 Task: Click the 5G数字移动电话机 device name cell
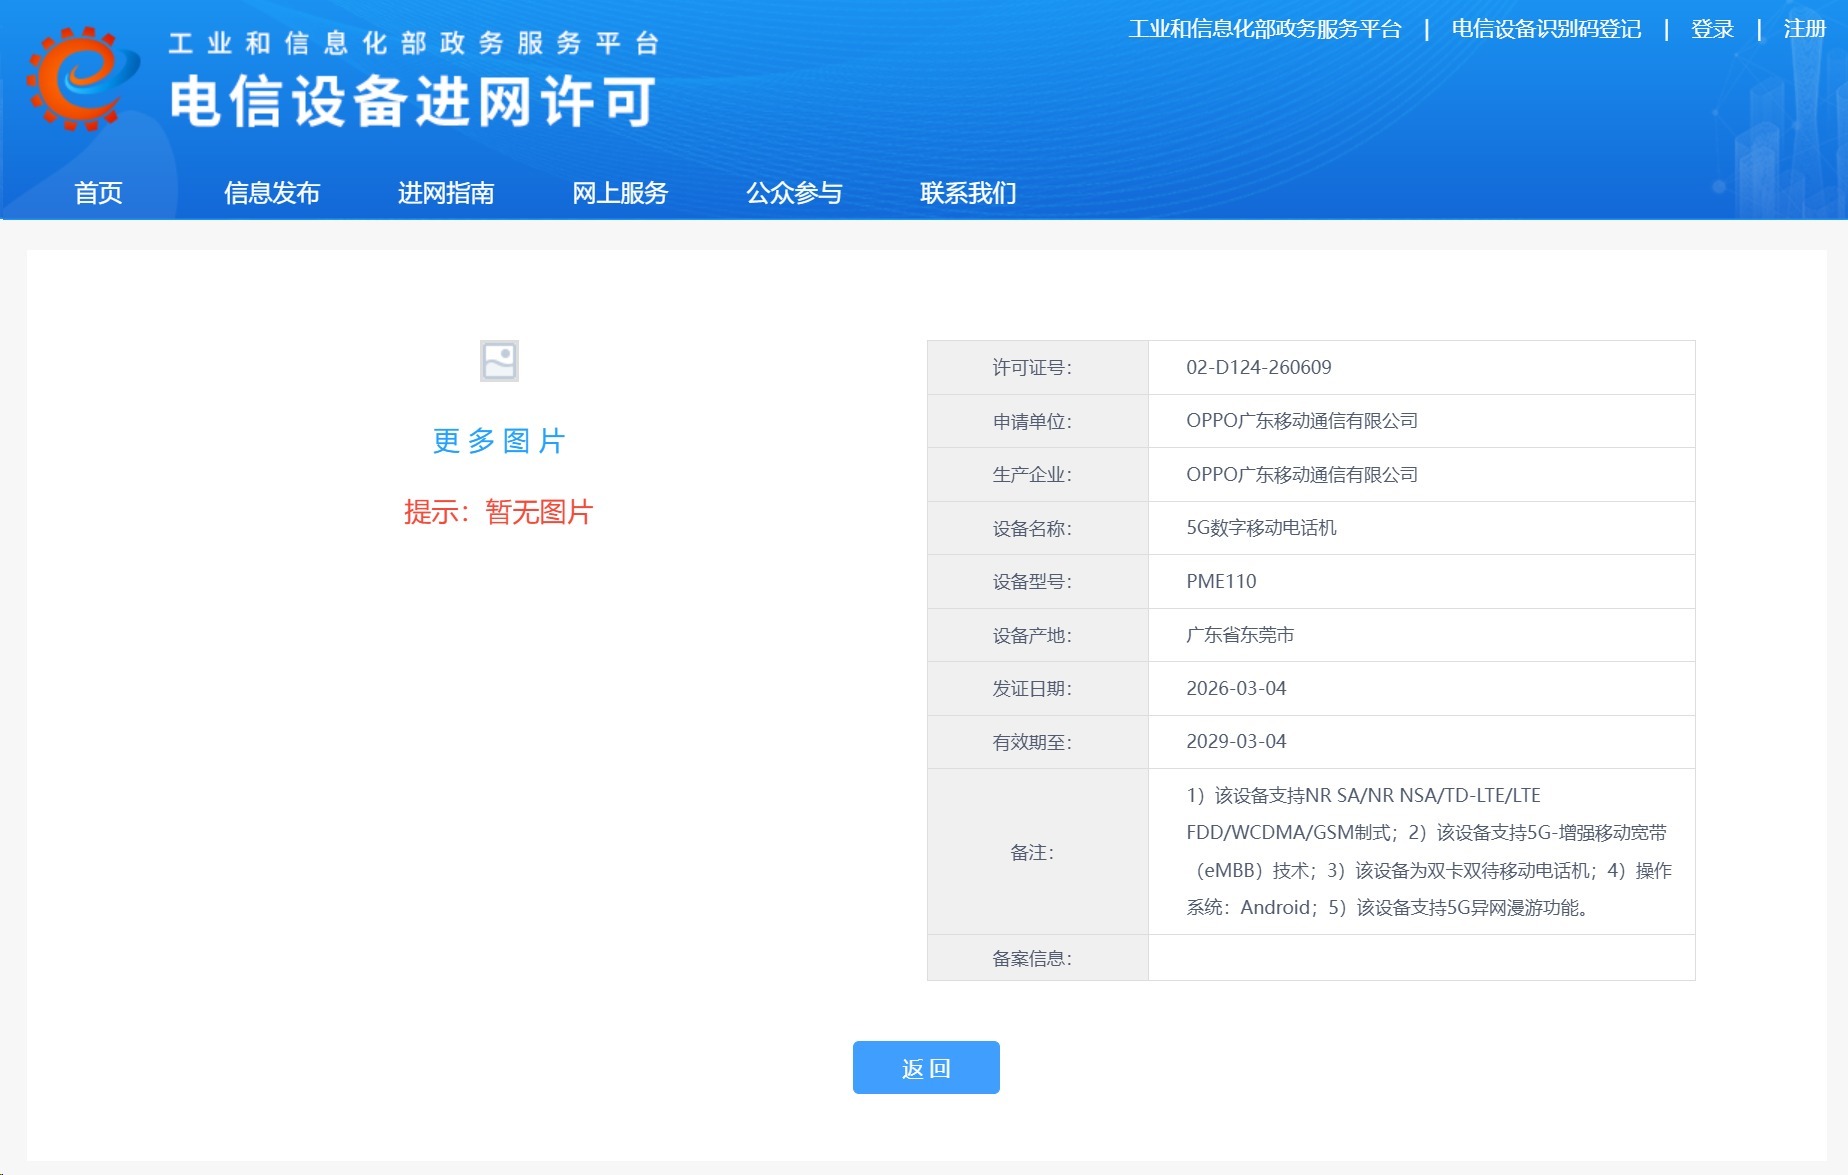pos(1261,528)
